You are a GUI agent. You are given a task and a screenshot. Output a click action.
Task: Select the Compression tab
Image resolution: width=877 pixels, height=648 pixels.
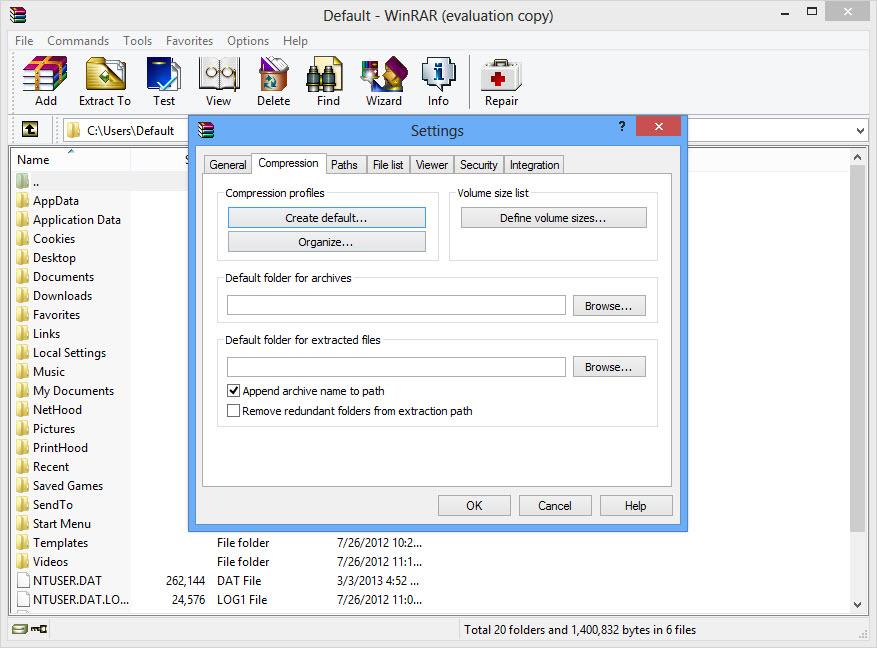pos(288,163)
